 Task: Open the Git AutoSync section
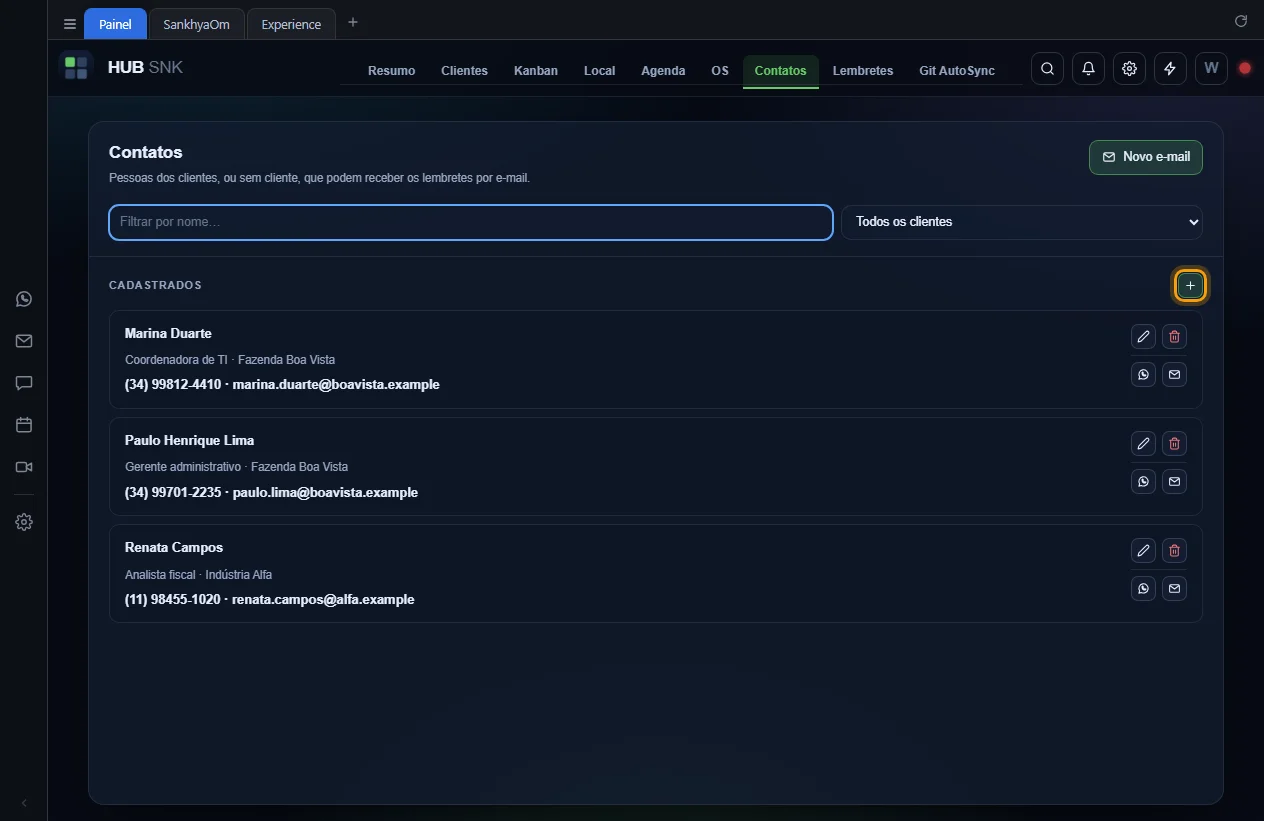tap(957, 70)
